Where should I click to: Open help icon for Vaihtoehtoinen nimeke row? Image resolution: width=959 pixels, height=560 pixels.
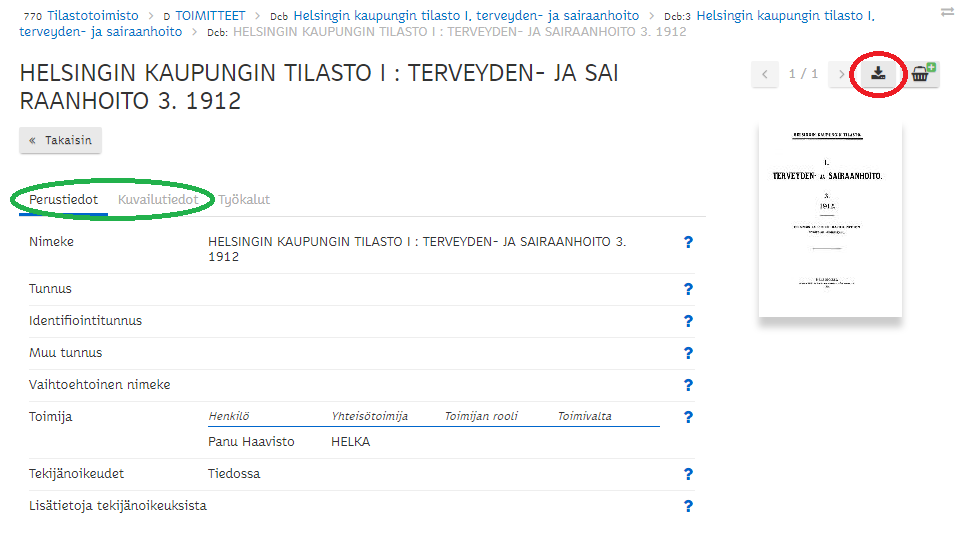[x=688, y=385]
